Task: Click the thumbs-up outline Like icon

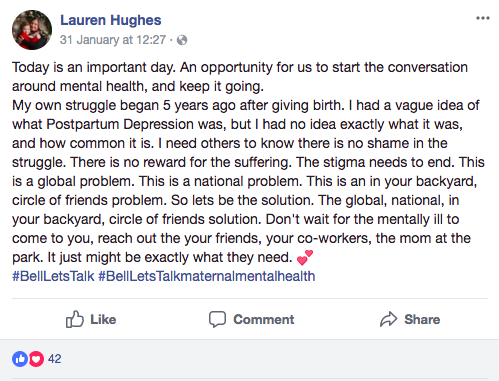Action: [75, 319]
